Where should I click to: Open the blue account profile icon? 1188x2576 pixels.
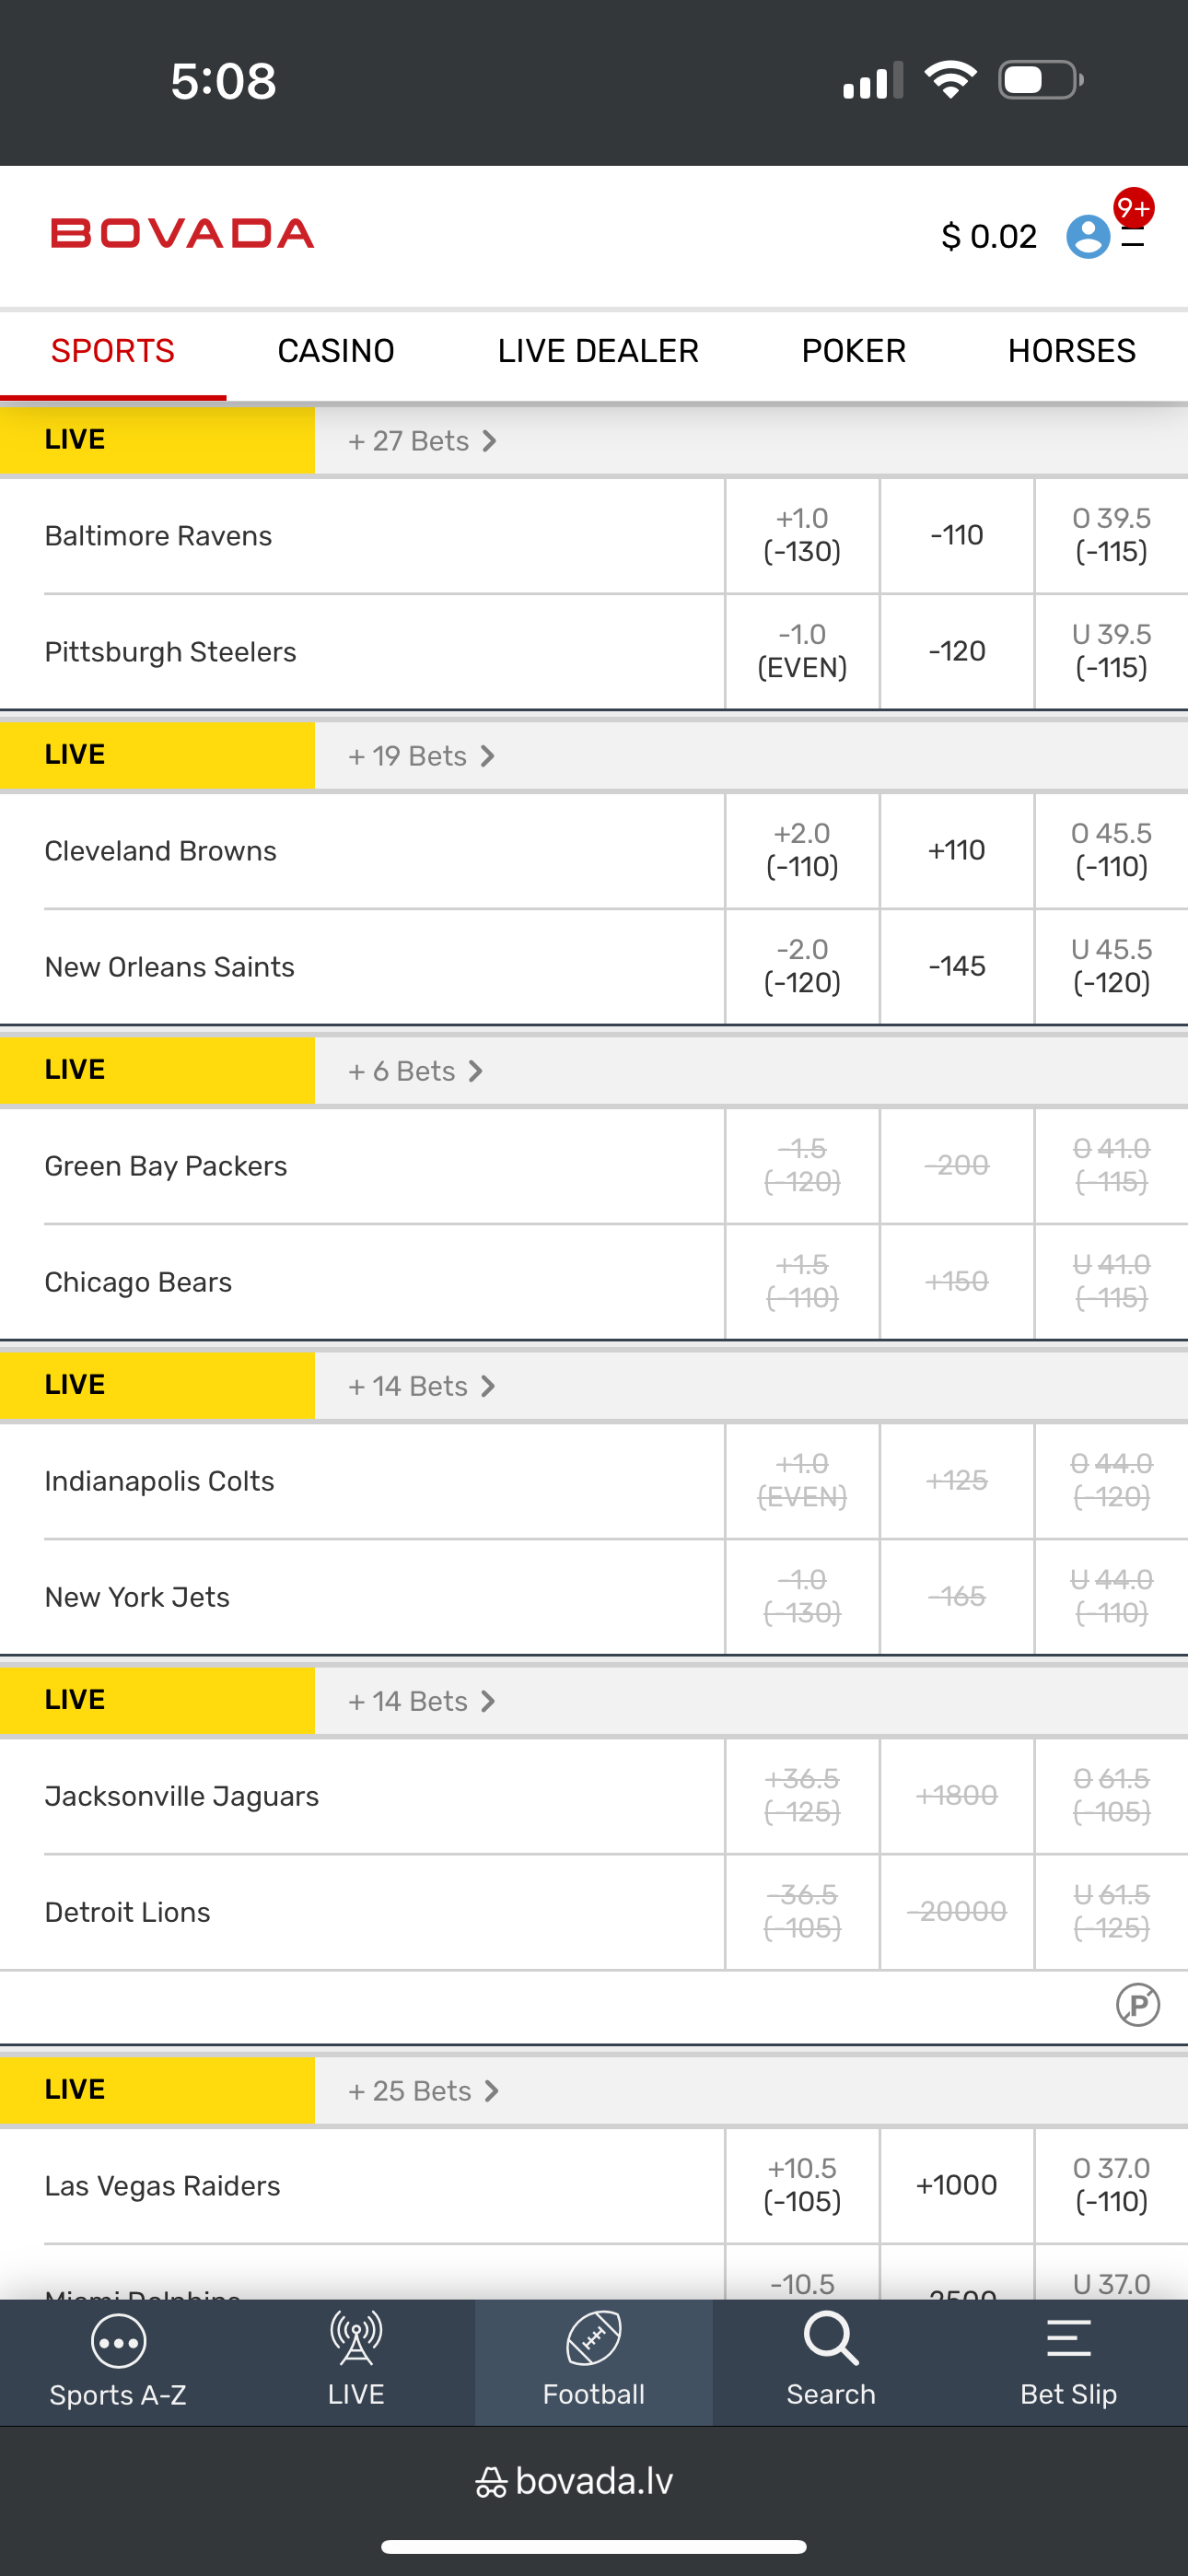point(1088,237)
